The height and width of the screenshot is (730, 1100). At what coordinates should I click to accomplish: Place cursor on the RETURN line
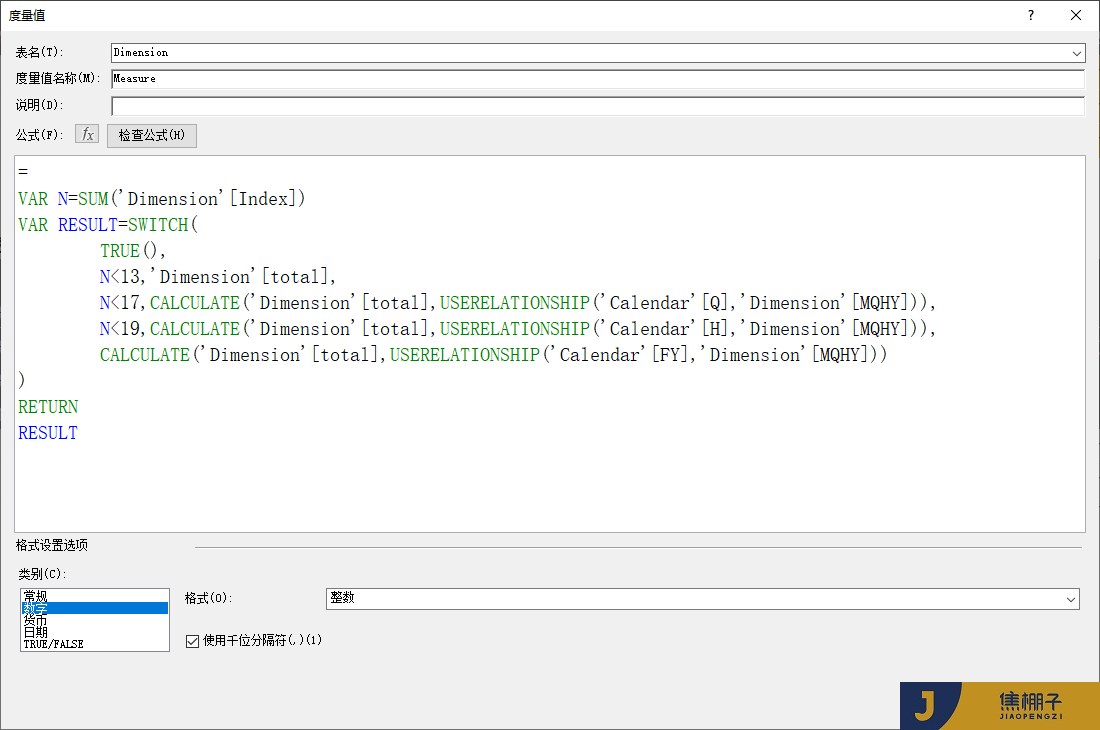pos(47,406)
